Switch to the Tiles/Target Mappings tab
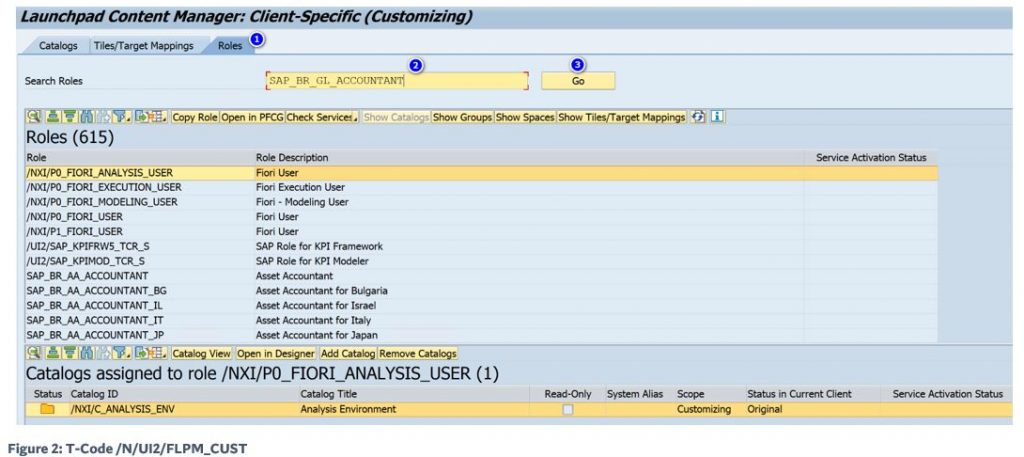The image size is (1024, 457). click(x=143, y=46)
